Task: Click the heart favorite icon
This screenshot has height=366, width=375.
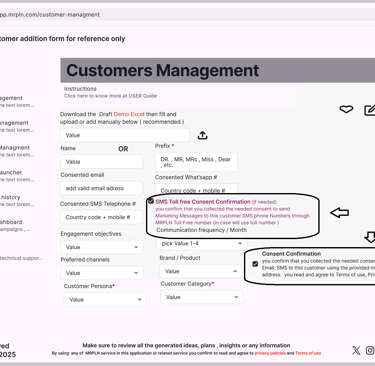Action: 346,109
